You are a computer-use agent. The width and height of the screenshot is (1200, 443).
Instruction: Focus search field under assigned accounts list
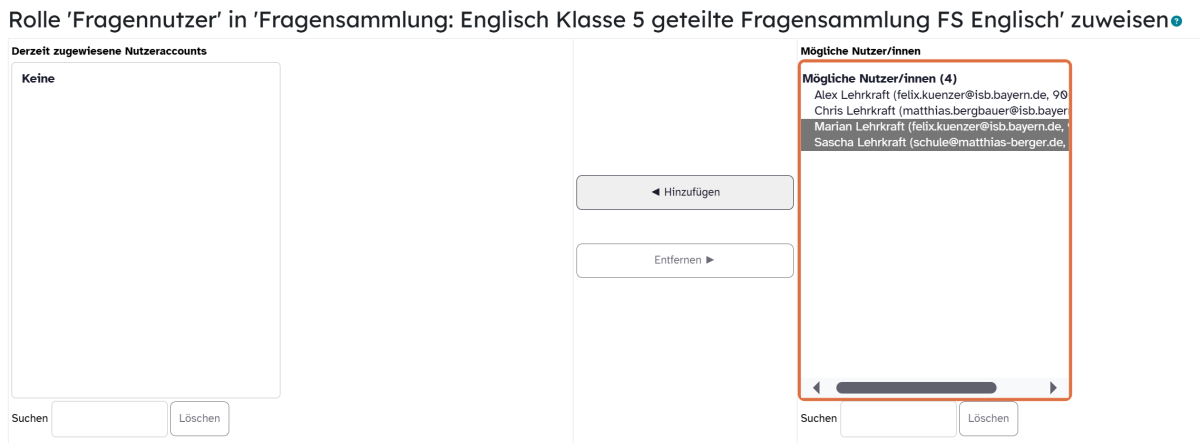[x=110, y=418]
